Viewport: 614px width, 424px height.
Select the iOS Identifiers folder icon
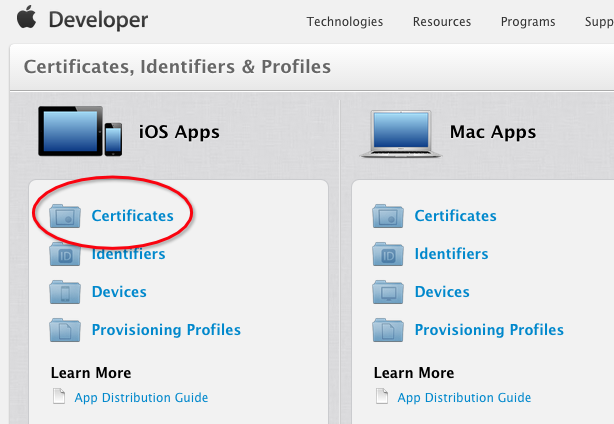click(65, 254)
